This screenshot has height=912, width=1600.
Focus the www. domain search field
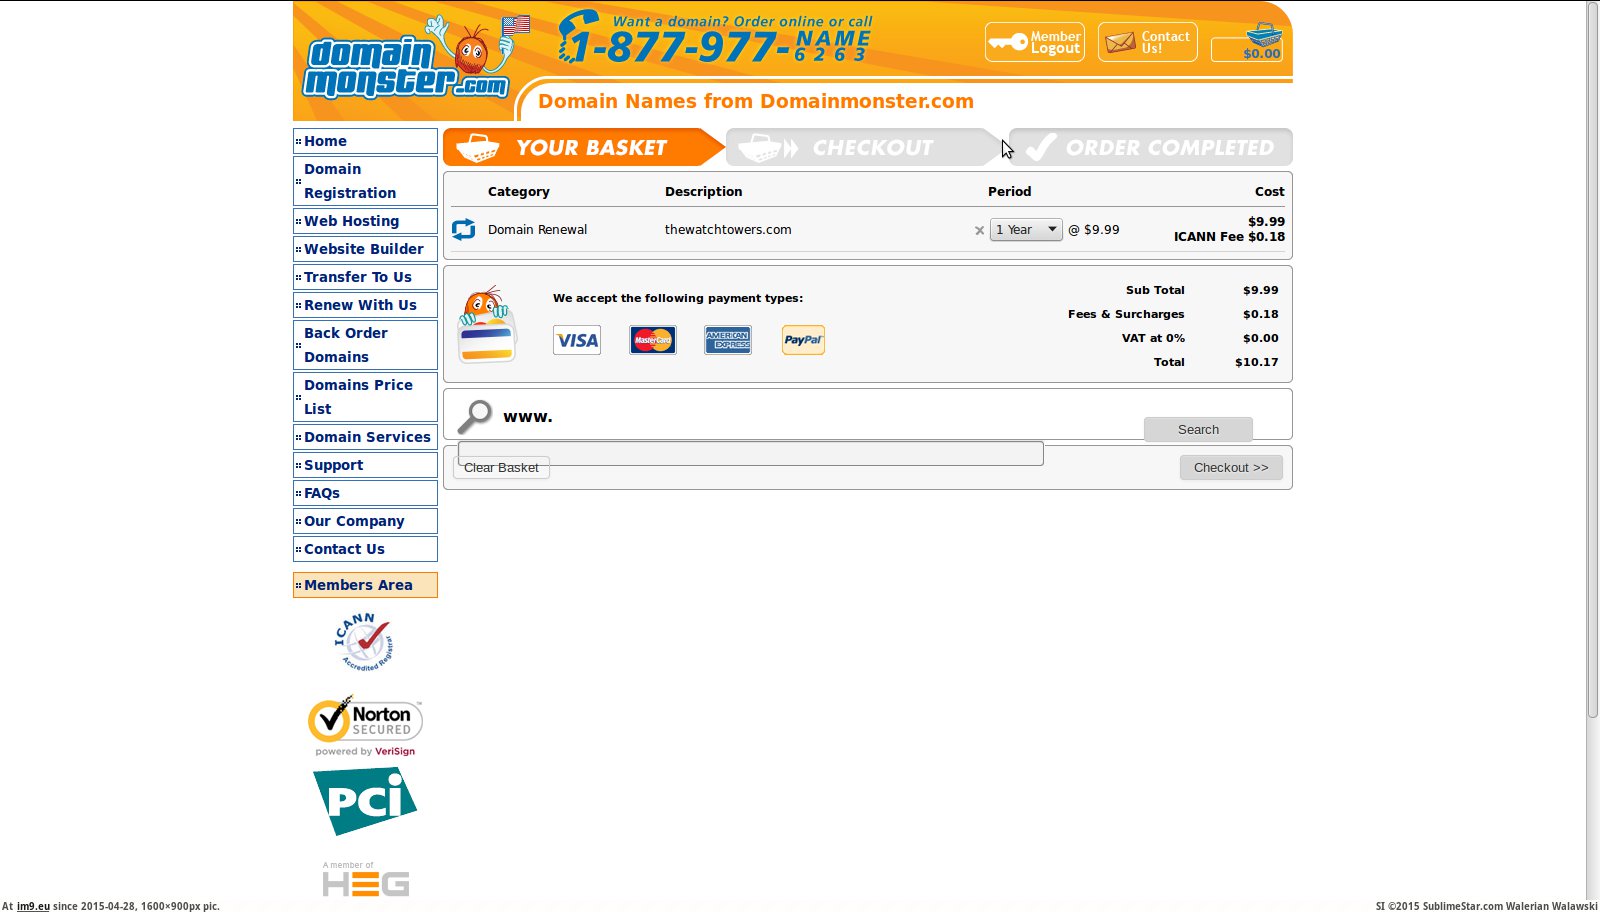750,453
